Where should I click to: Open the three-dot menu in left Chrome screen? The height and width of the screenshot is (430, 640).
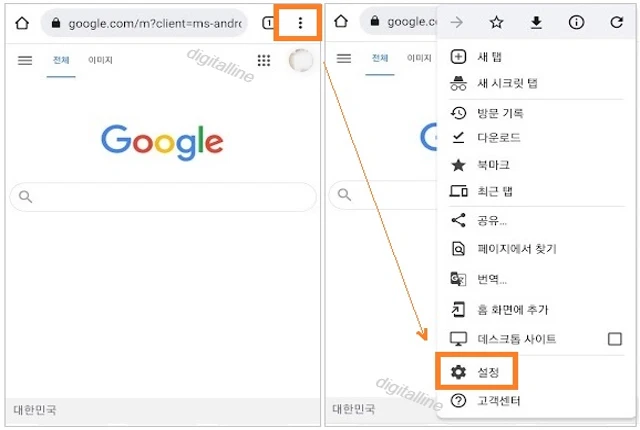coord(300,23)
